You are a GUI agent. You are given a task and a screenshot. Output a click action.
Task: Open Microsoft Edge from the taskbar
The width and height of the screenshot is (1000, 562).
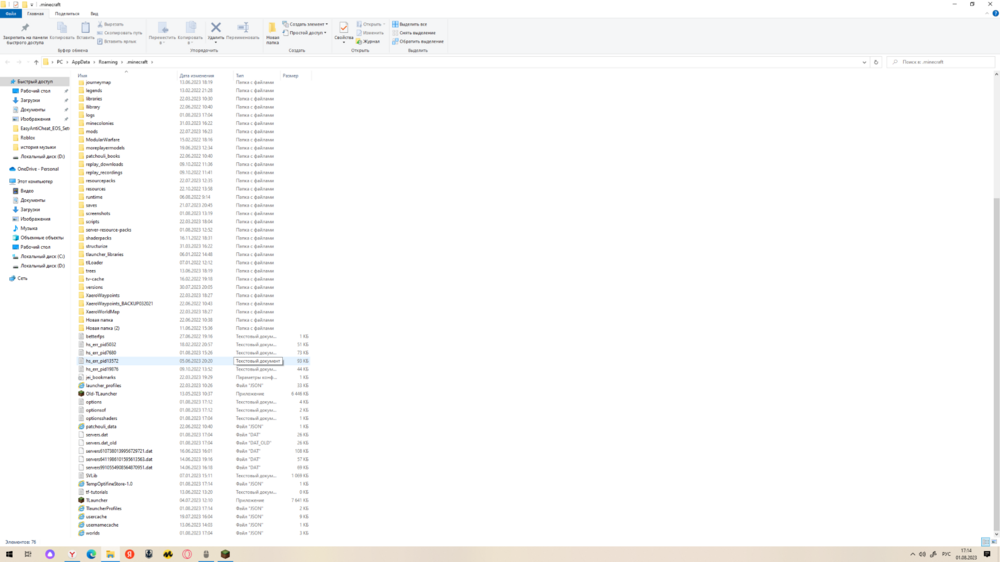tap(91, 554)
